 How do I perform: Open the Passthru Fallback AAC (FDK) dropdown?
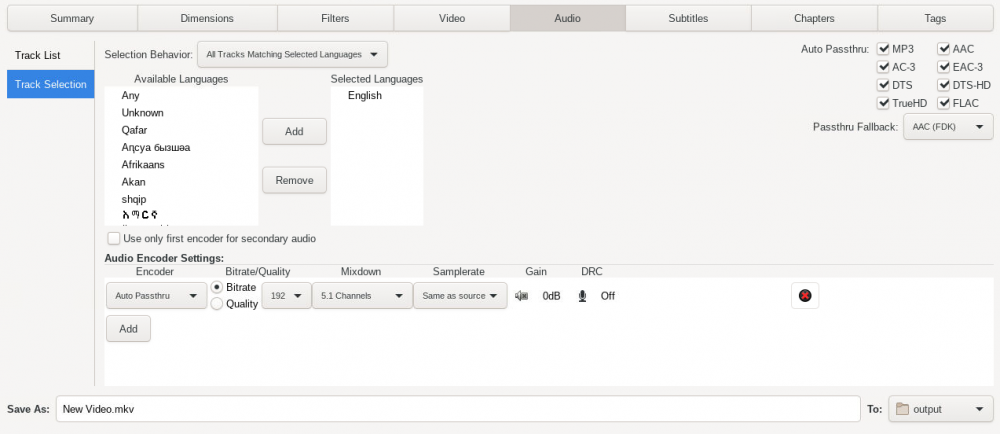[x=948, y=127]
